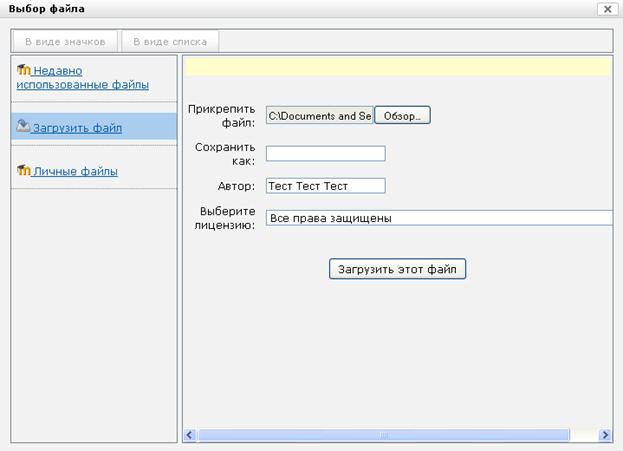Close the Выбор файла dialog

(607, 9)
